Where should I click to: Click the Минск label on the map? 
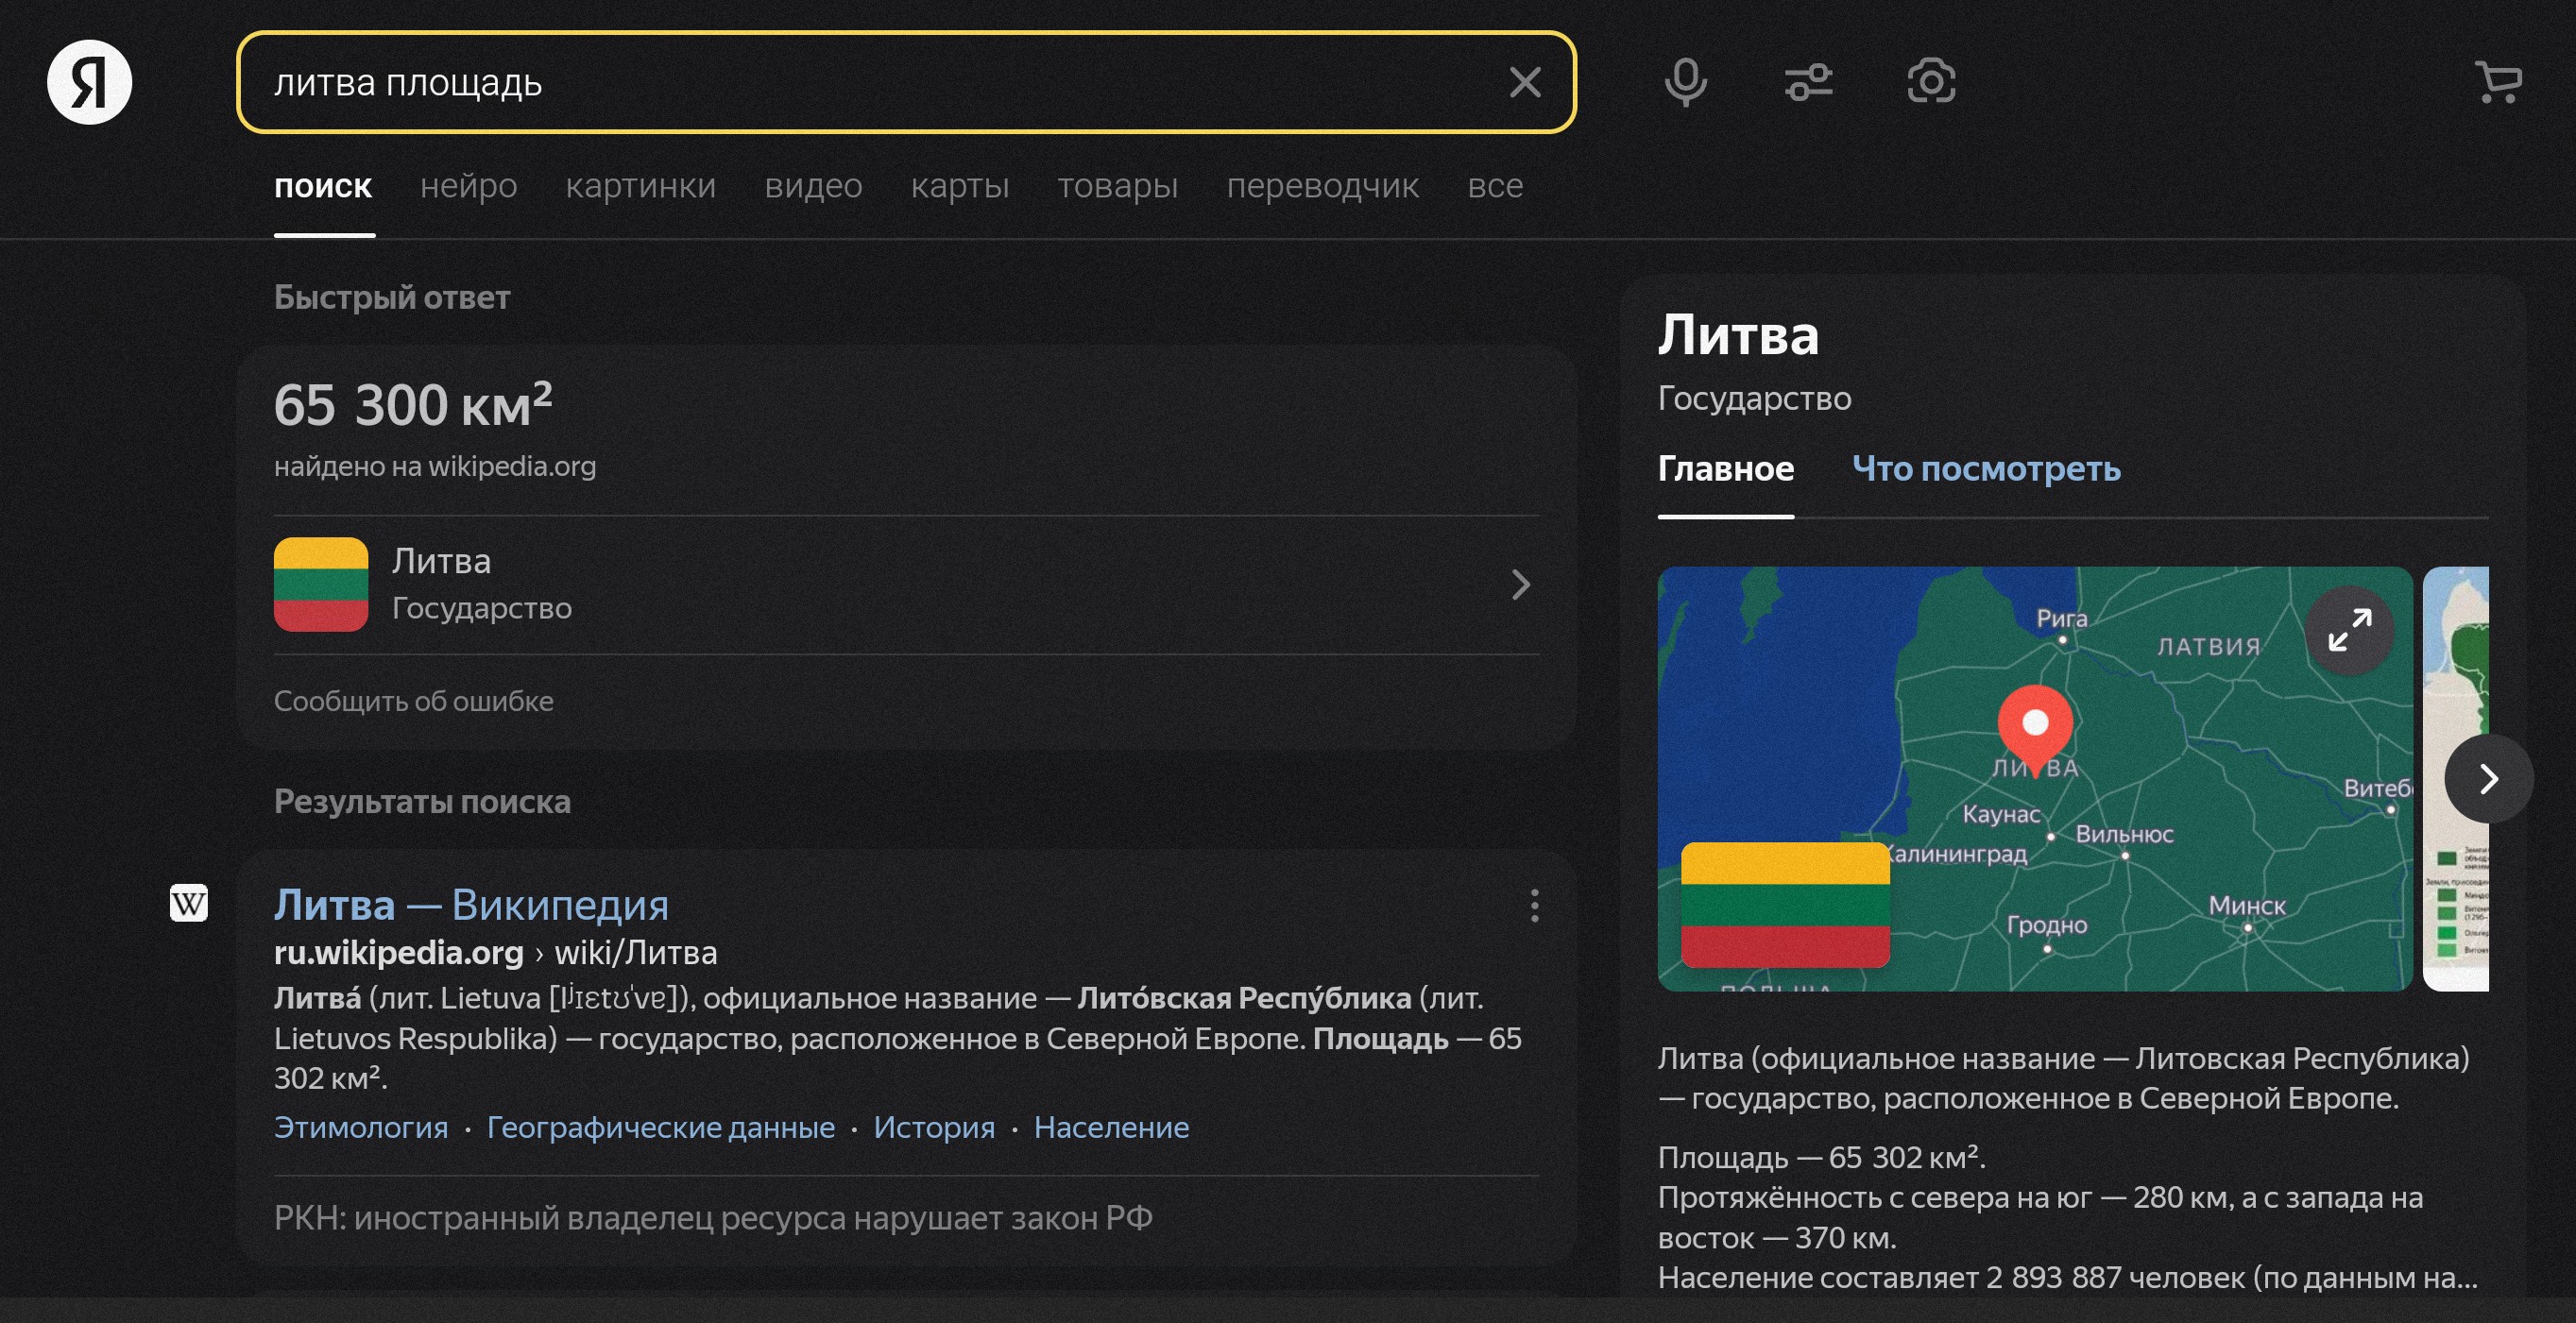click(x=2247, y=906)
